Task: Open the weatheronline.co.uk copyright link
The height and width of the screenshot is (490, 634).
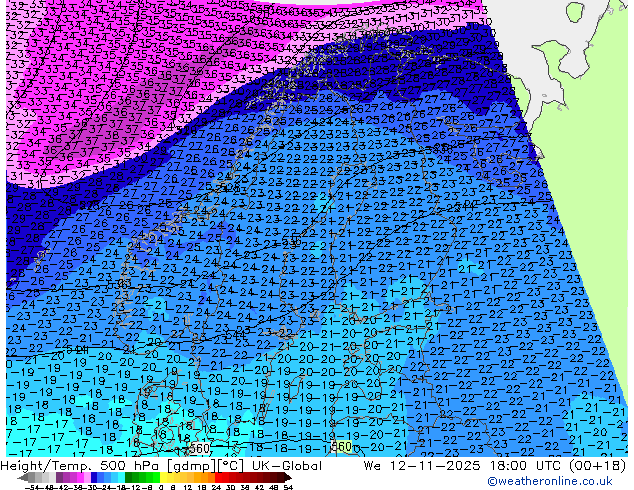Action: [549, 481]
